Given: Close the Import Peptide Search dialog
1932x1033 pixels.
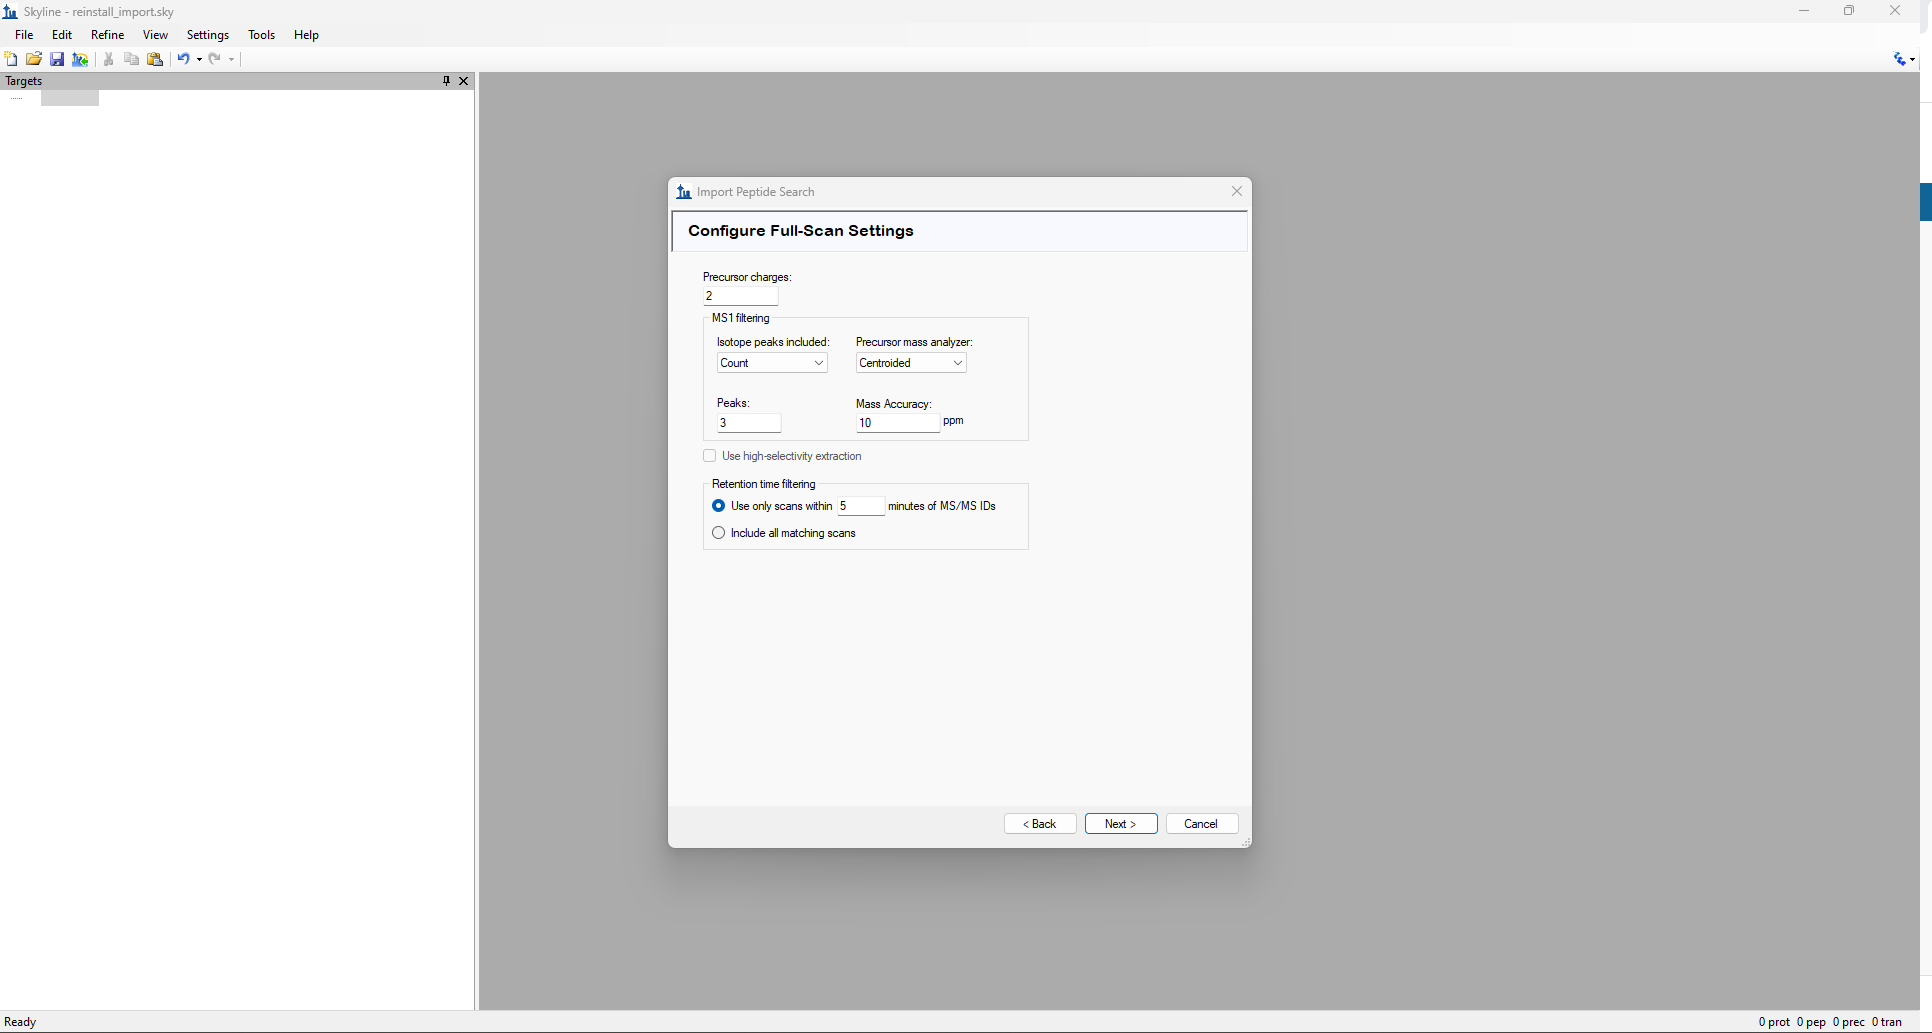Looking at the screenshot, I should click(1237, 191).
